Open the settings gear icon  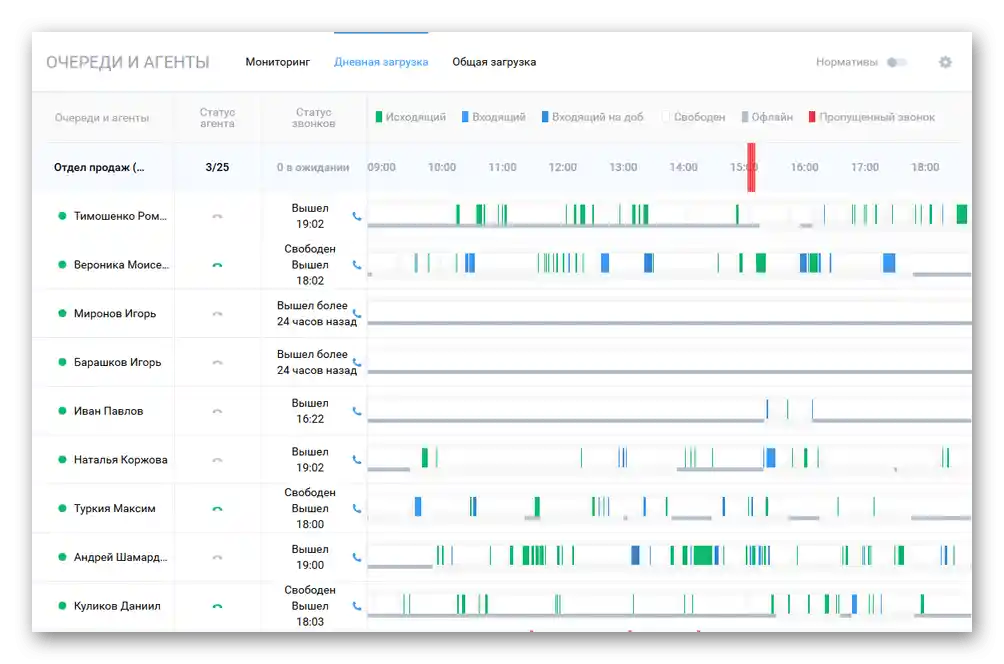945,62
